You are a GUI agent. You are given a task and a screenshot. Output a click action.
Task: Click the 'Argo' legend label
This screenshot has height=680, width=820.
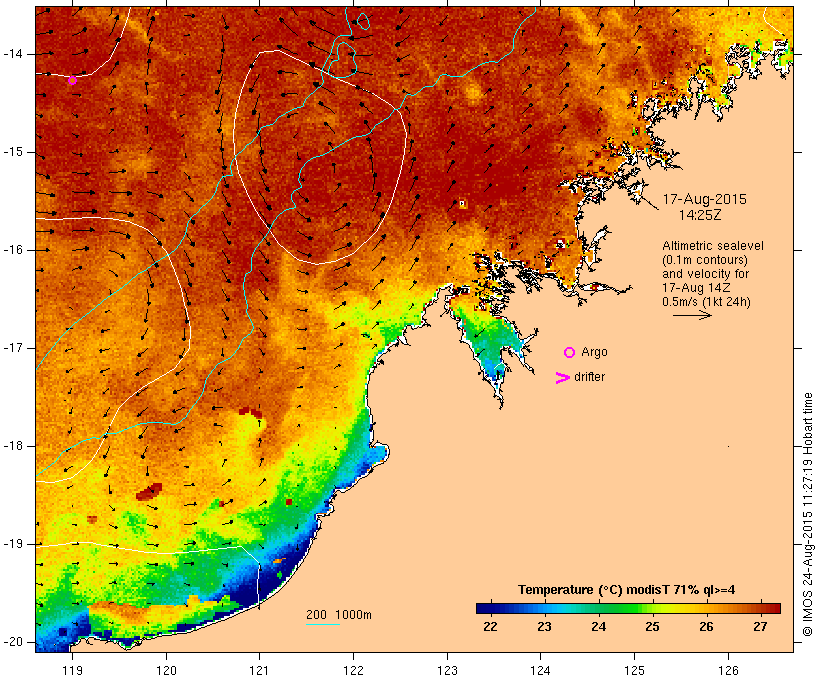click(594, 353)
